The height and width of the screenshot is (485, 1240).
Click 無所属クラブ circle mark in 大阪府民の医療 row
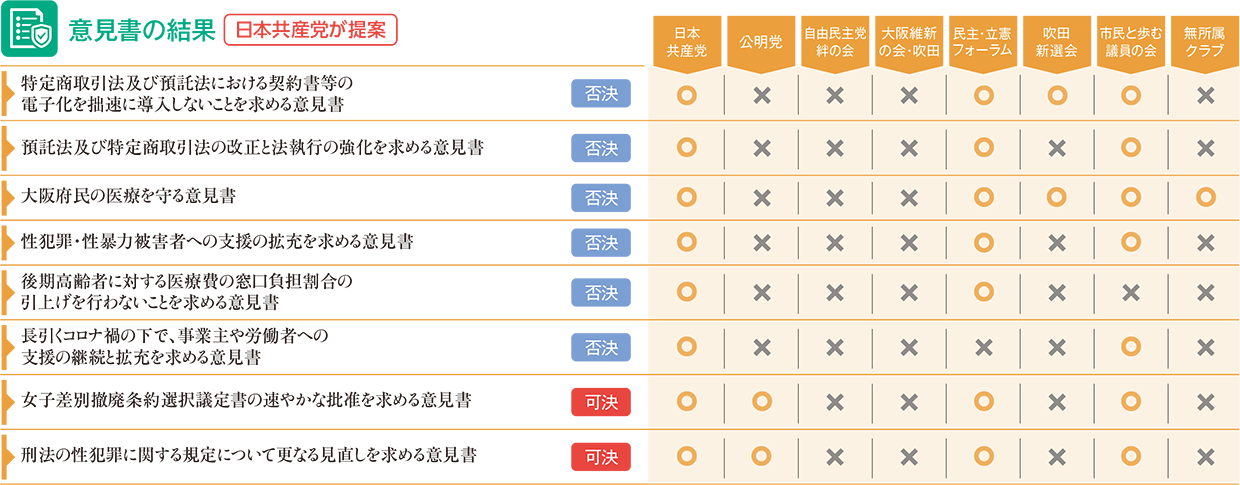click(1205, 196)
